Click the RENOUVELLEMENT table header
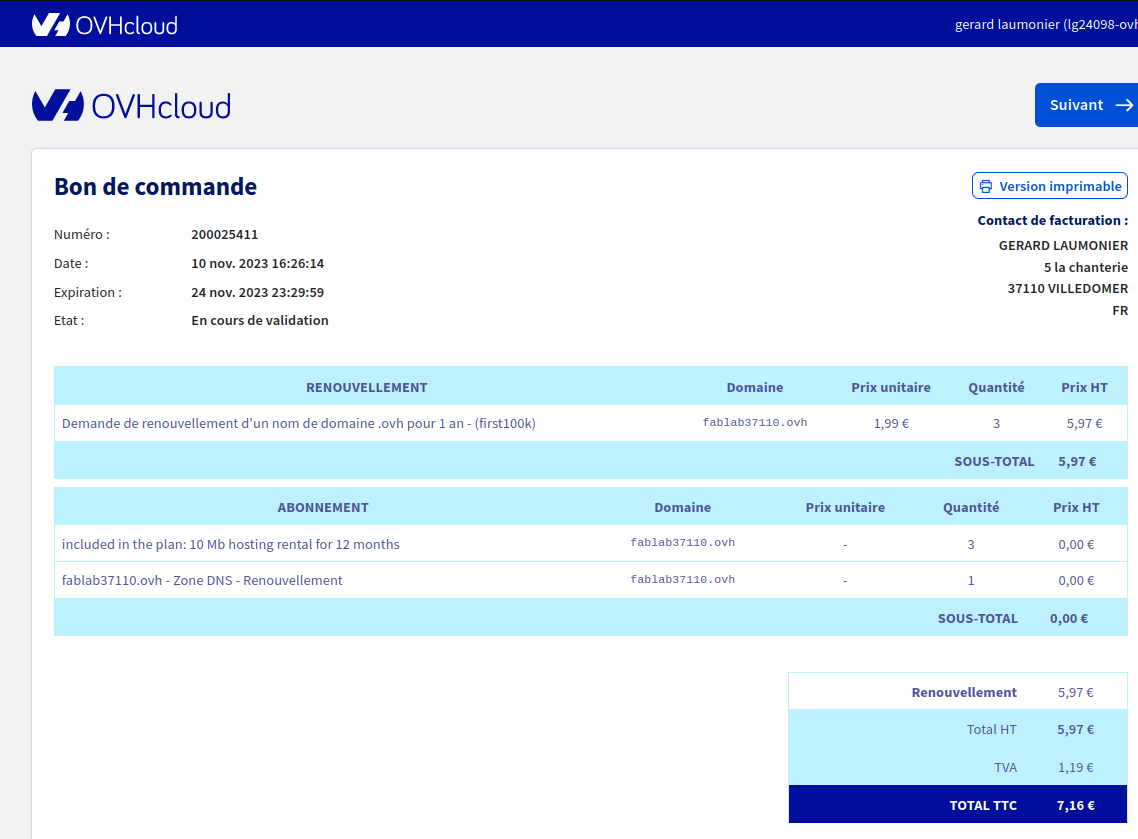 (x=366, y=388)
